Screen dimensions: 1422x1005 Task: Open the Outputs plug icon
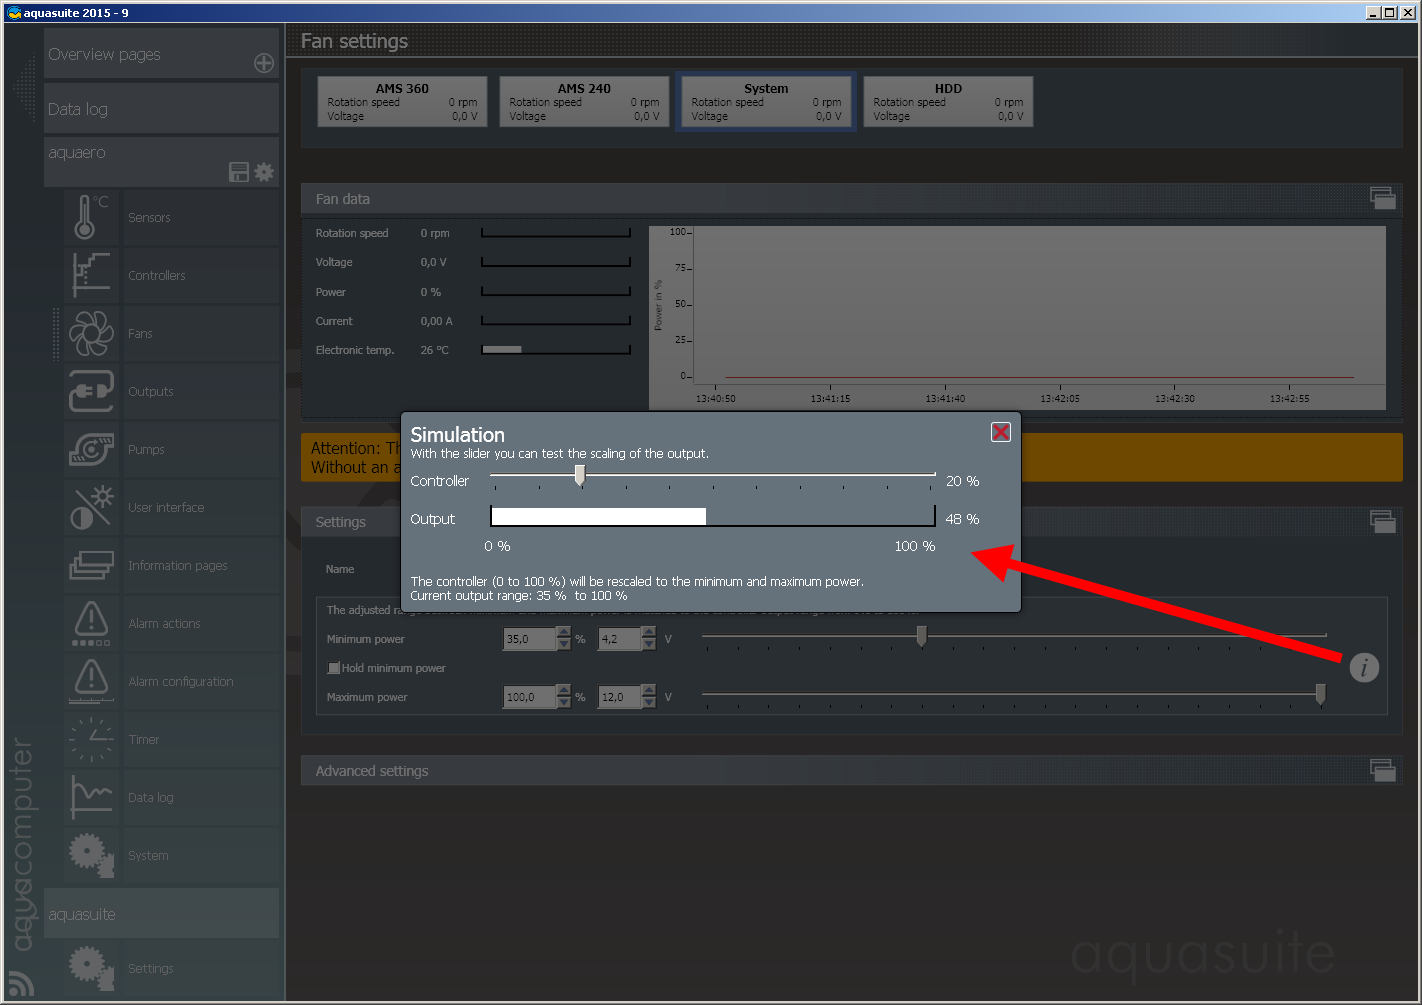(90, 391)
